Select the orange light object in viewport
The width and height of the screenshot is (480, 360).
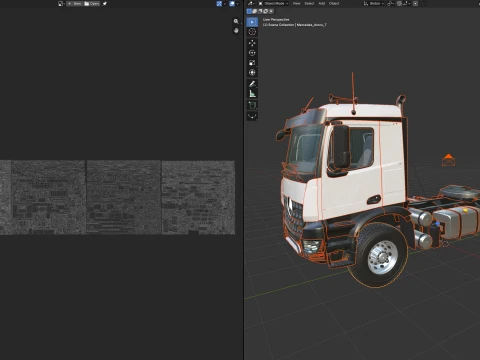pyautogui.click(x=448, y=160)
